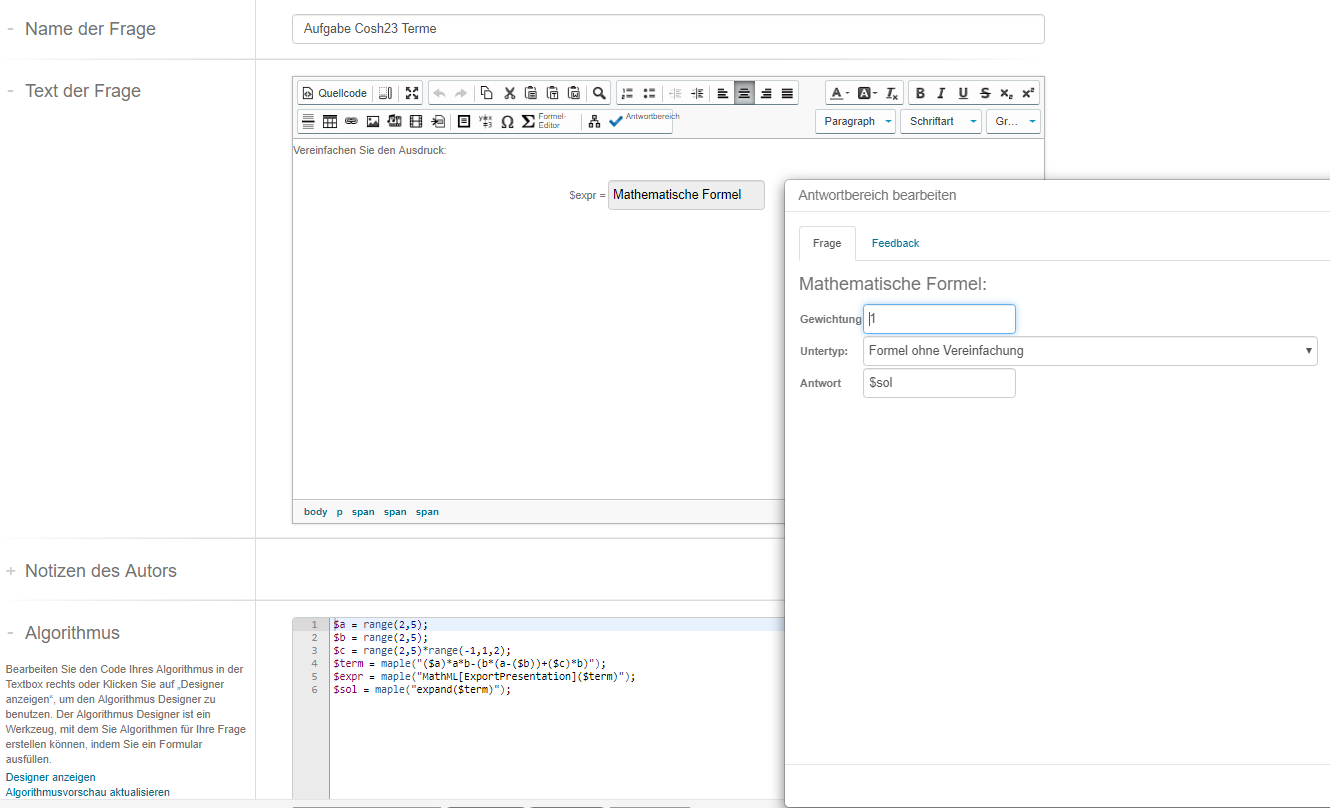
Task: Open the Schriftart font dropdown
Action: pos(940,121)
